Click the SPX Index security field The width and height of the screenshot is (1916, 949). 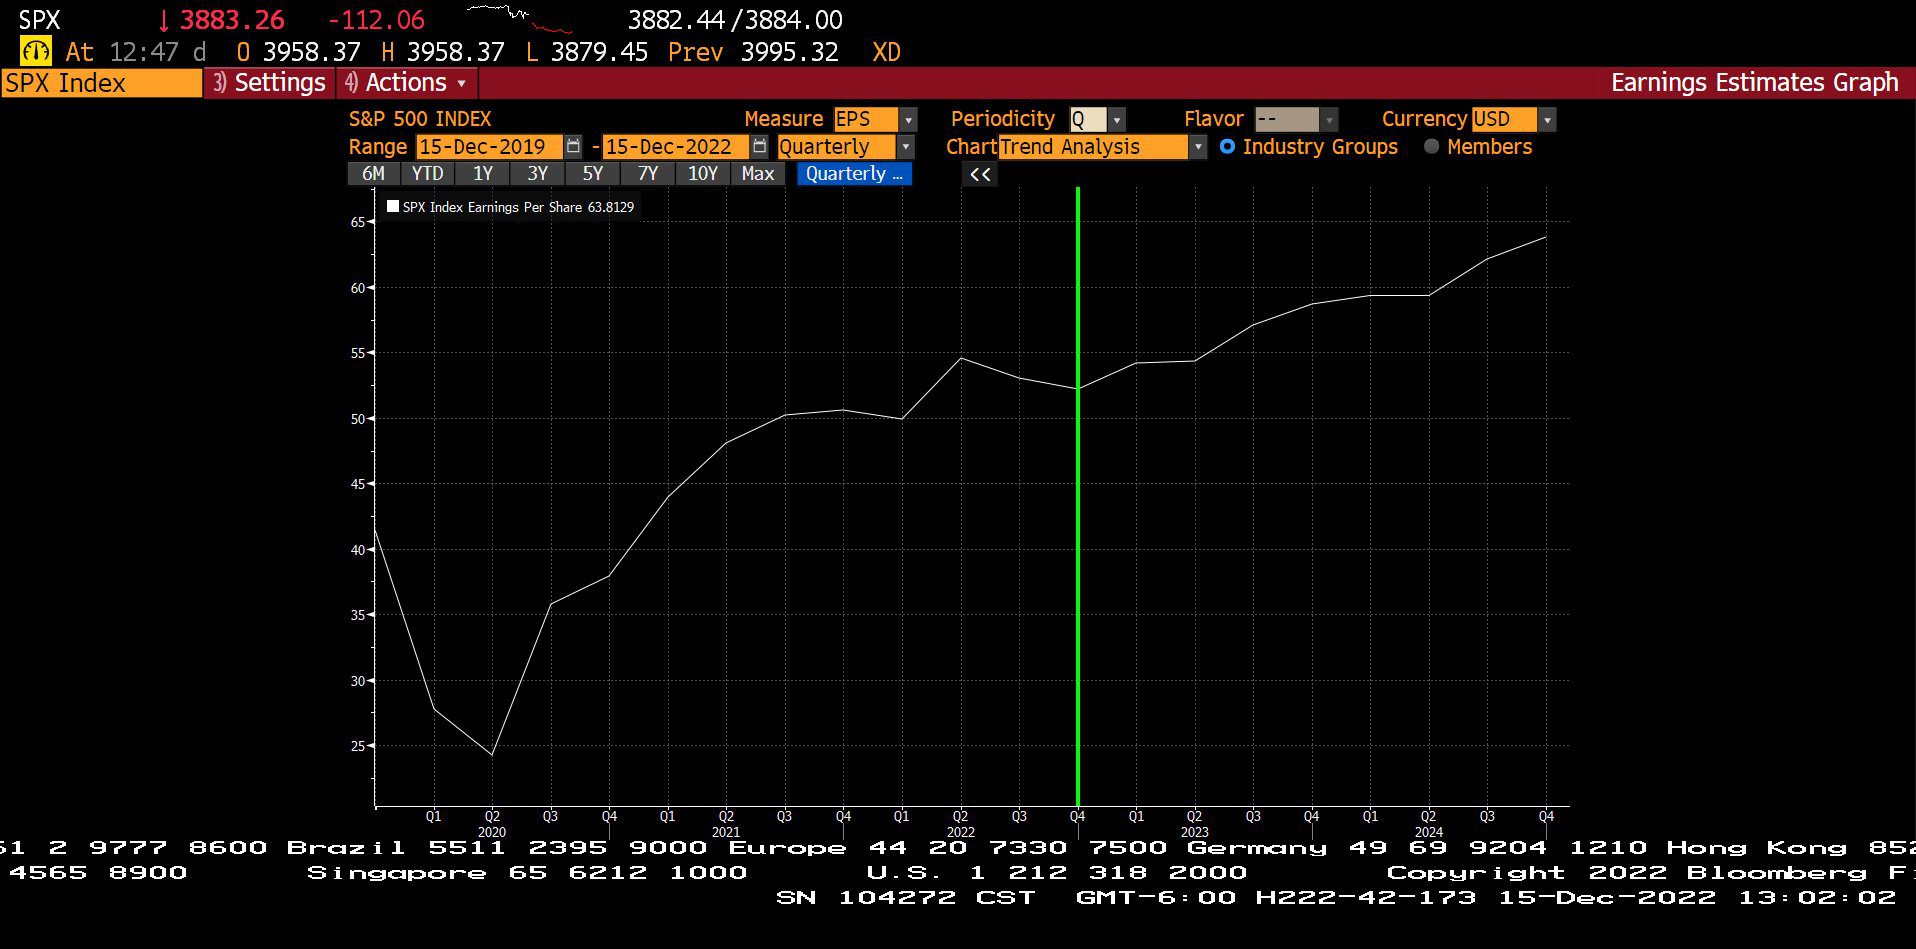point(101,83)
